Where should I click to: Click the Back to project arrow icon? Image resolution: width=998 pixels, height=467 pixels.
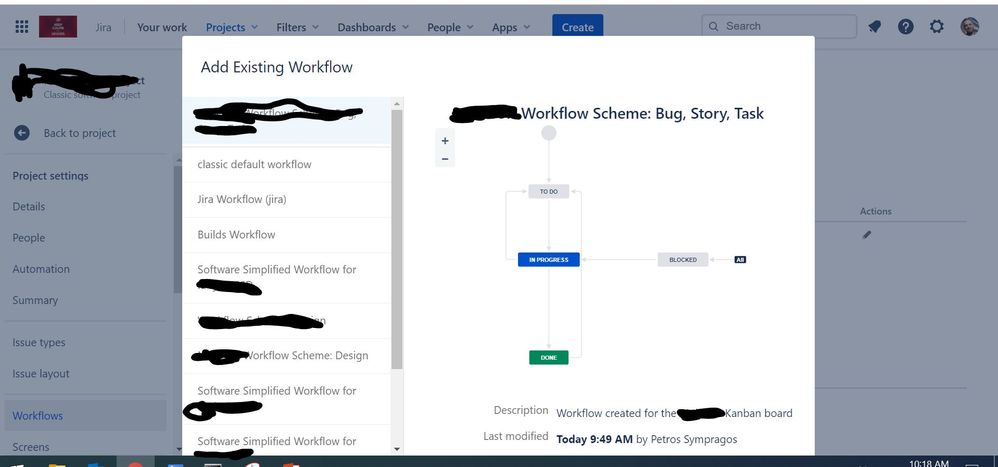tap(22, 133)
